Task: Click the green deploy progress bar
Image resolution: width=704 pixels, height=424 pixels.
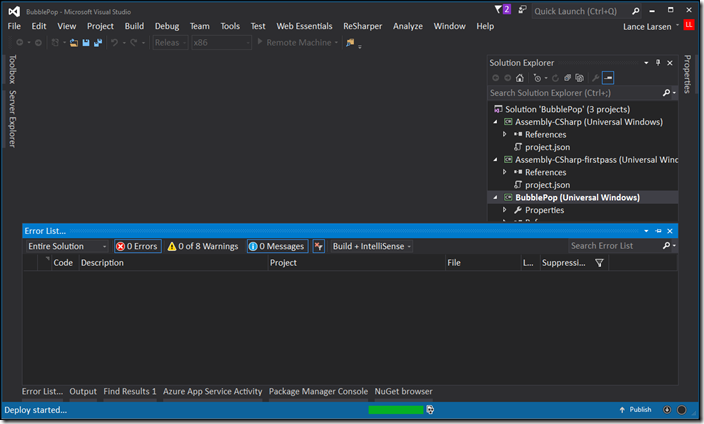Action: click(x=396, y=410)
